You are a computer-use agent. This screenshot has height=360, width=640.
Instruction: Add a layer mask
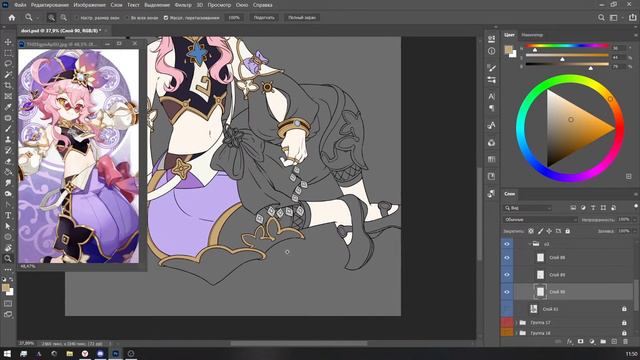click(x=580, y=342)
